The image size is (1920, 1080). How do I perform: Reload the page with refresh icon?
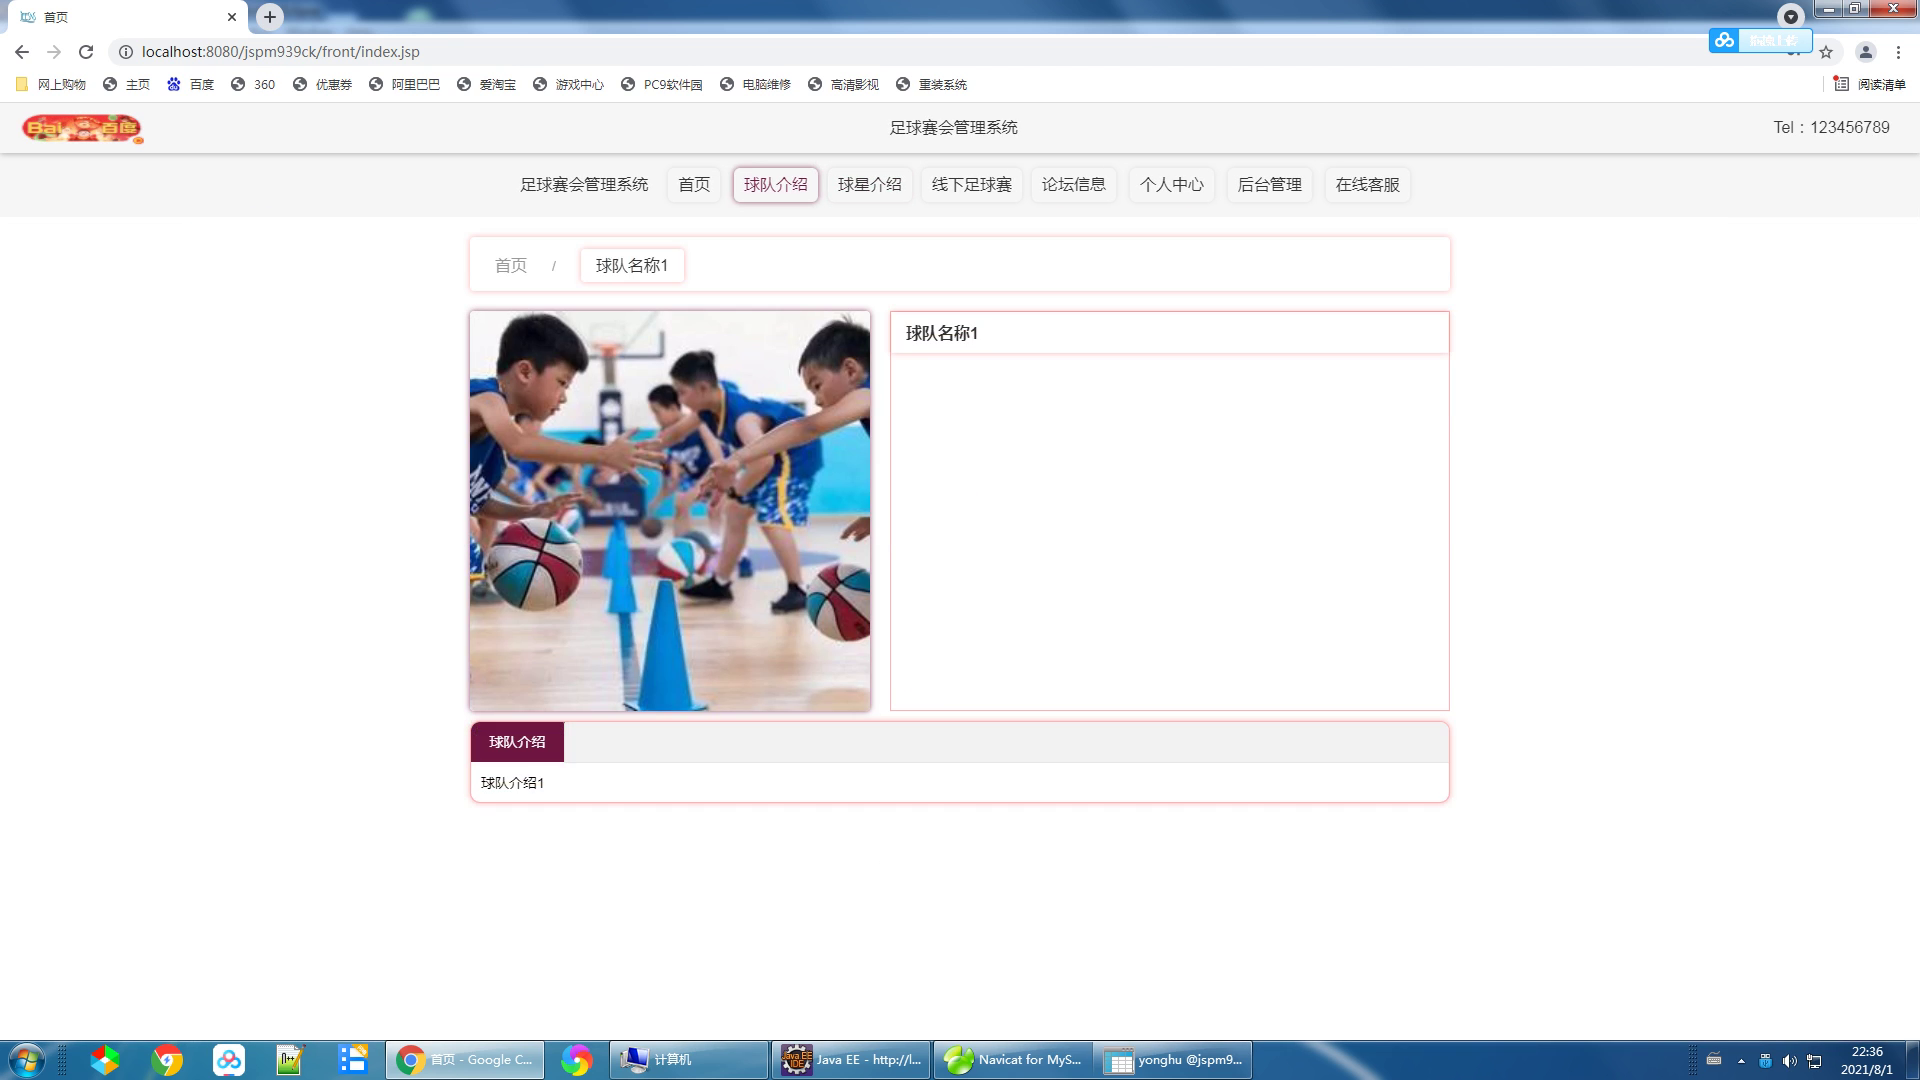coord(86,52)
